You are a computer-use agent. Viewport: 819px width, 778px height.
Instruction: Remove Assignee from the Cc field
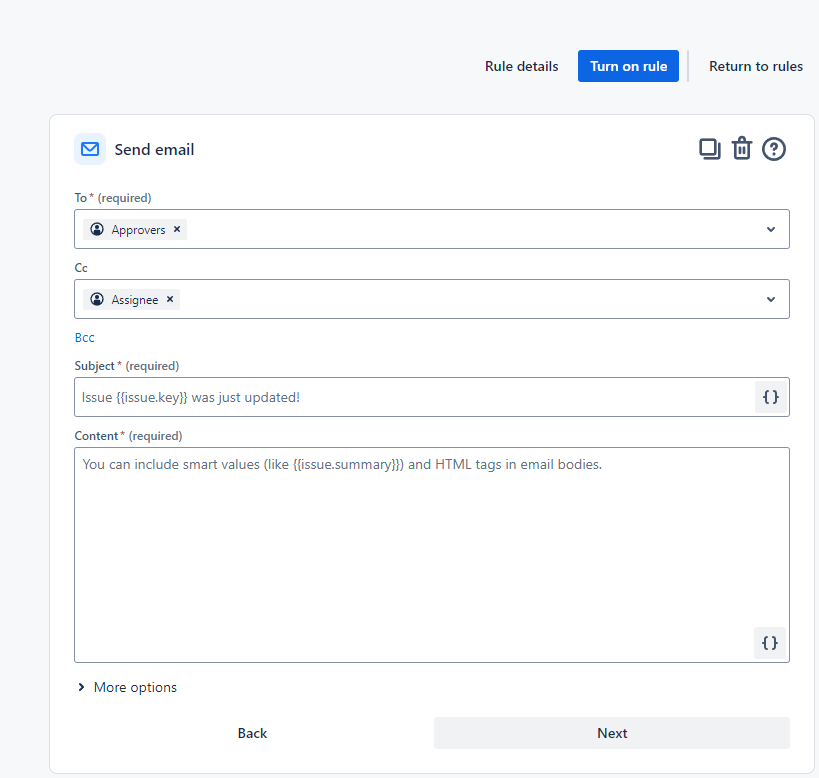(x=170, y=299)
